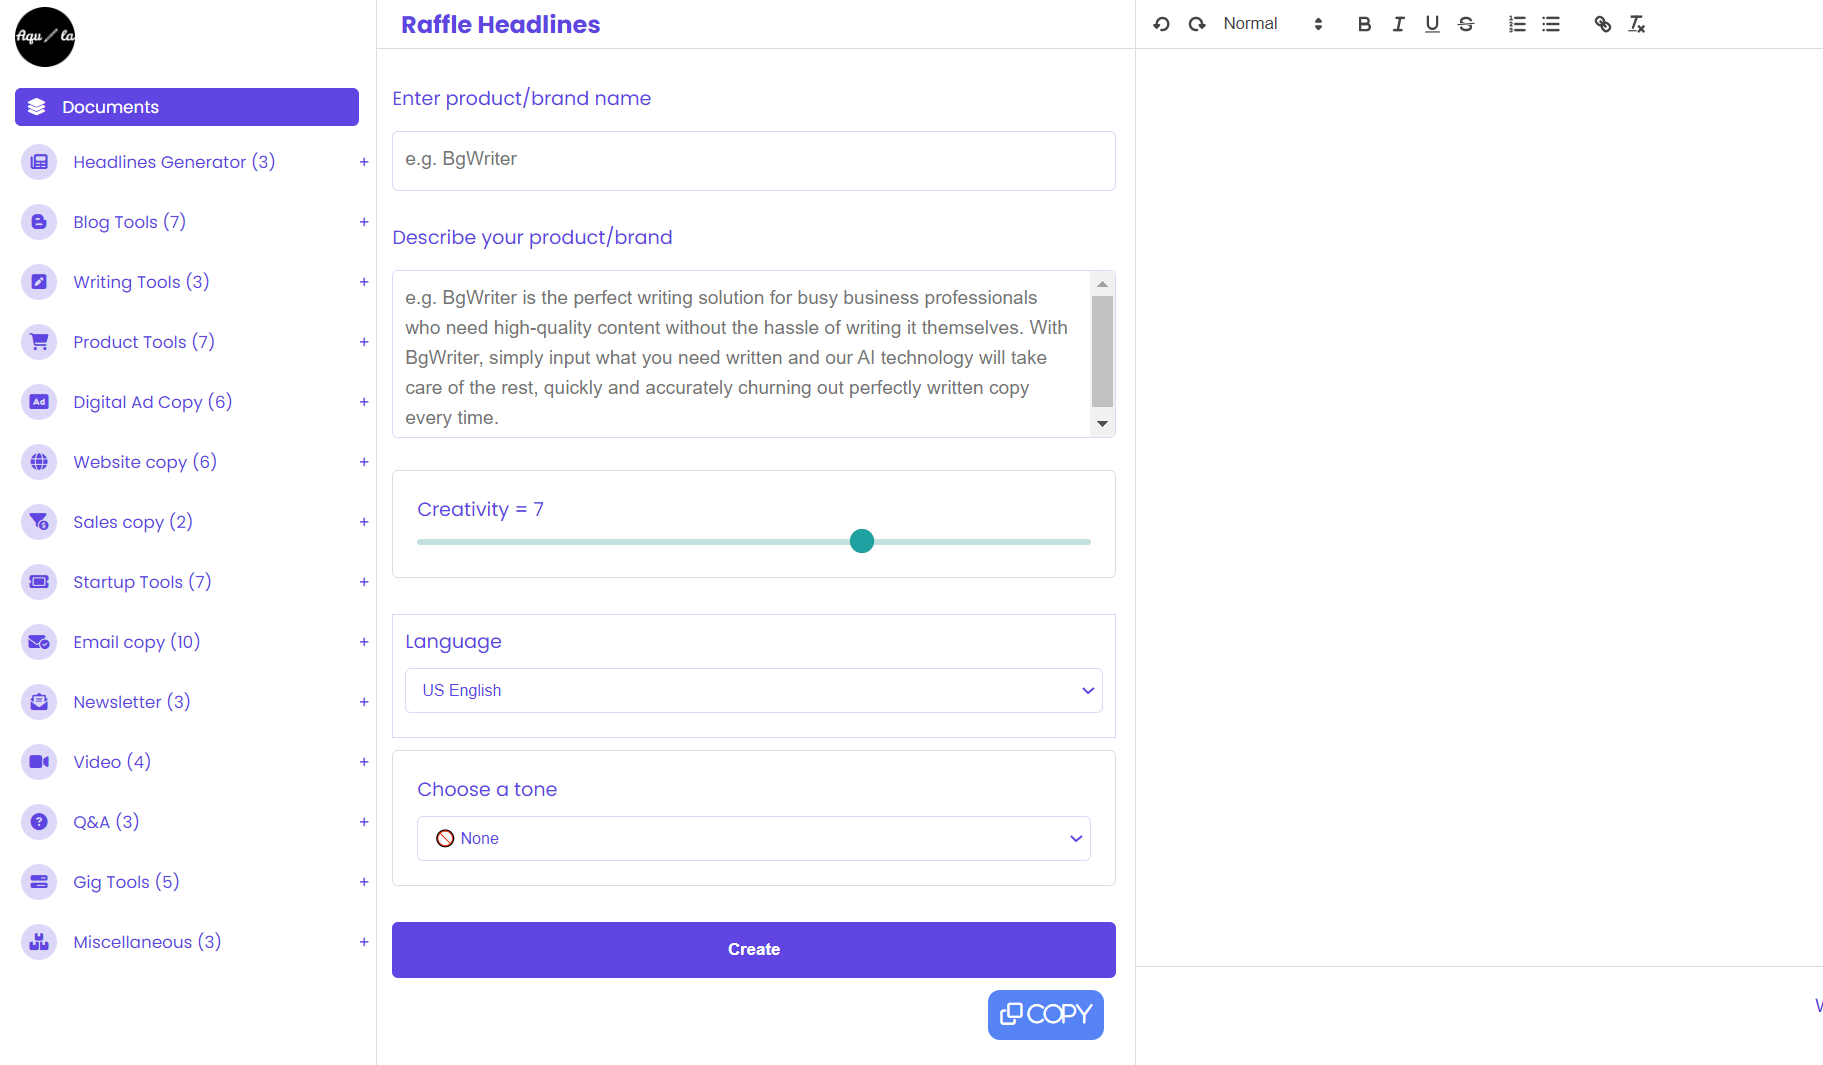Click the Newsletter icon
Viewport: 1823px width, 1065px height.
click(x=39, y=702)
